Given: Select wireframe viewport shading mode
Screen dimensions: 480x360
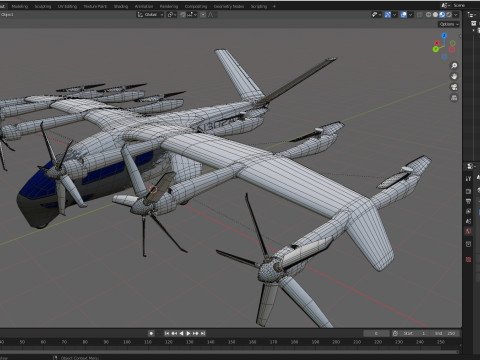Looking at the screenshot, I should coord(429,15).
